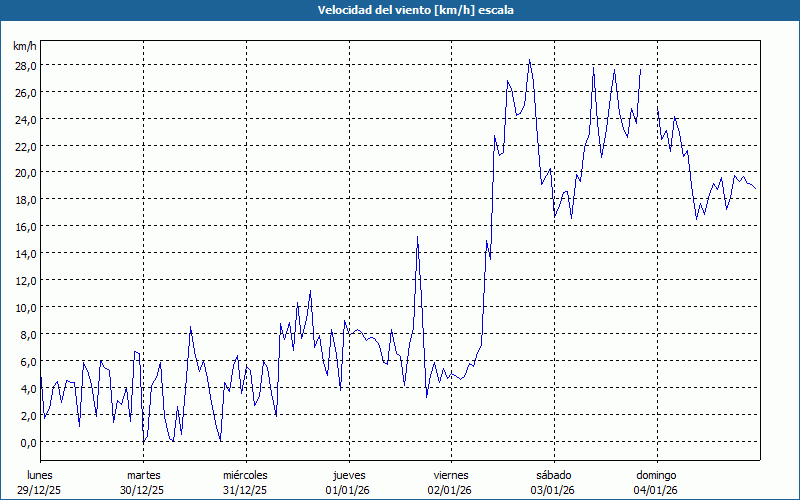Select the 'lunes' day label
The width and height of the screenshot is (800, 500).
[x=41, y=475]
